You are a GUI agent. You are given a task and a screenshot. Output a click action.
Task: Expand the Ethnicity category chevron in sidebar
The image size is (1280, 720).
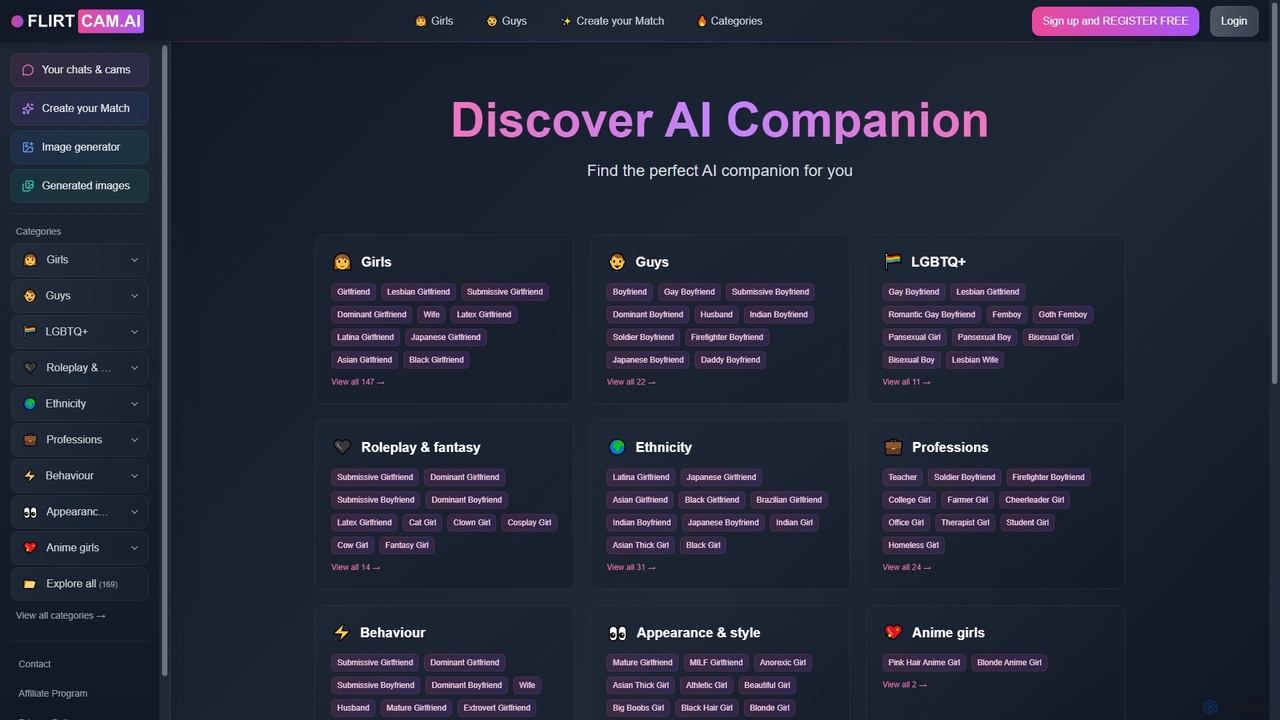click(134, 404)
